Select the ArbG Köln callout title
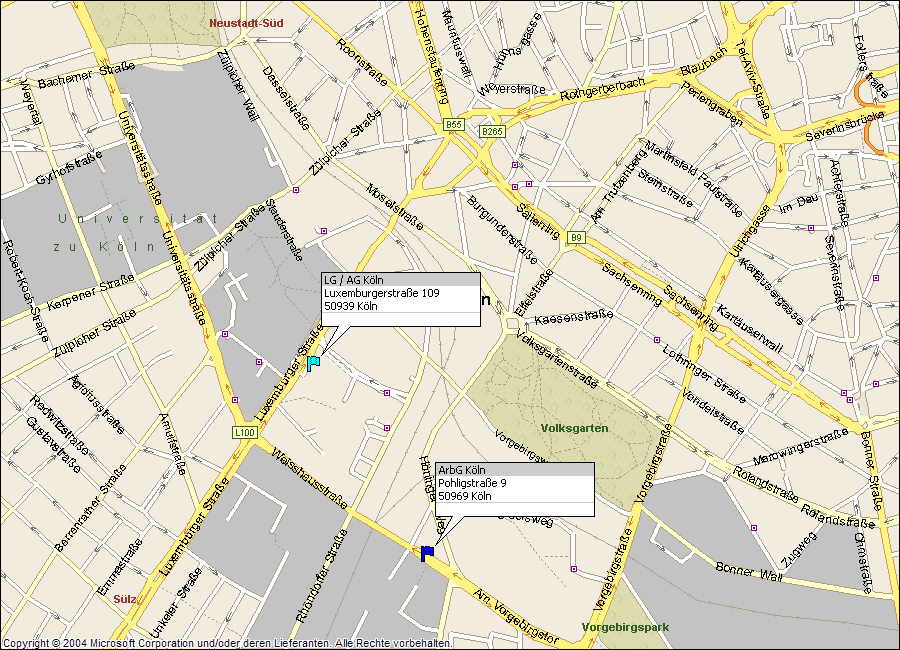900x650 pixels. pyautogui.click(x=462, y=470)
